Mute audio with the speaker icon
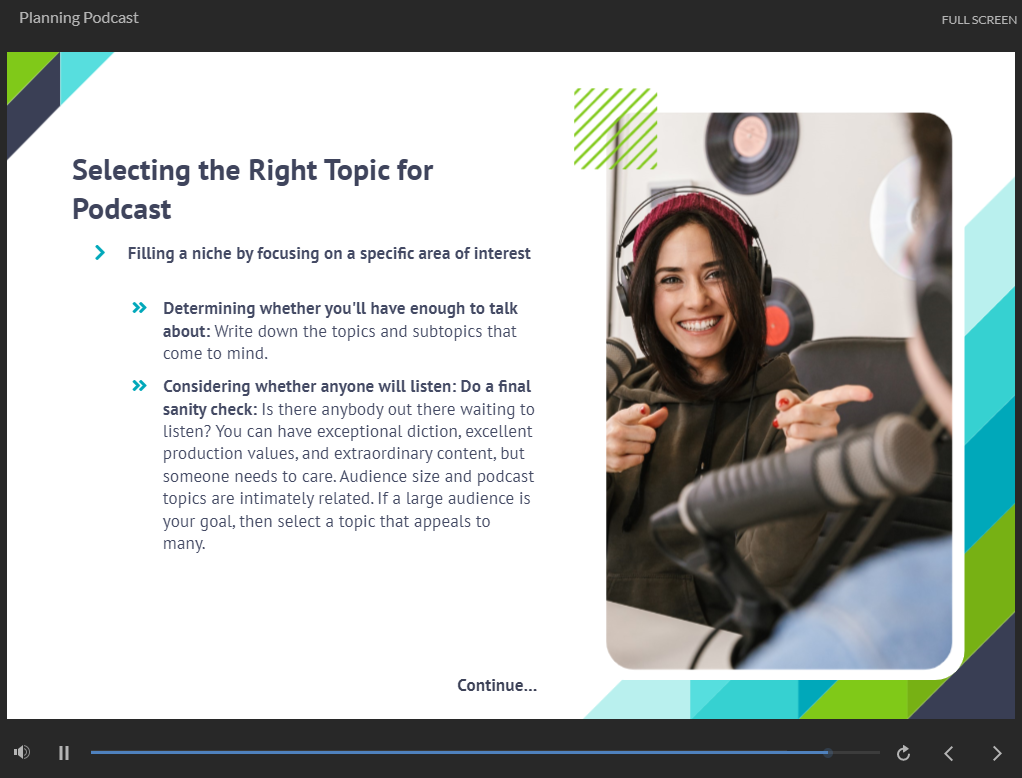The width and height of the screenshot is (1022, 778). (22, 752)
